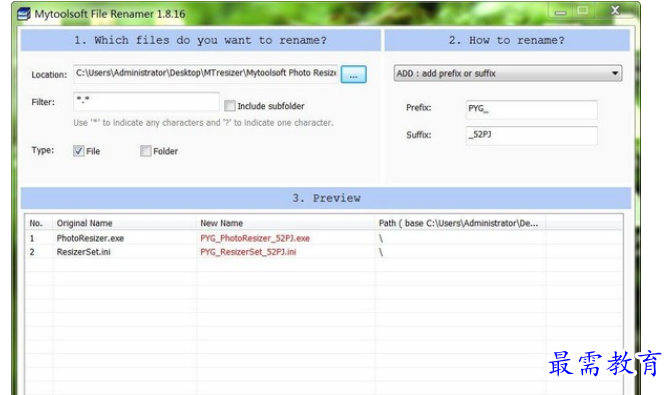
Task: Select the ResizerSet.ini row
Action: (x=323, y=252)
